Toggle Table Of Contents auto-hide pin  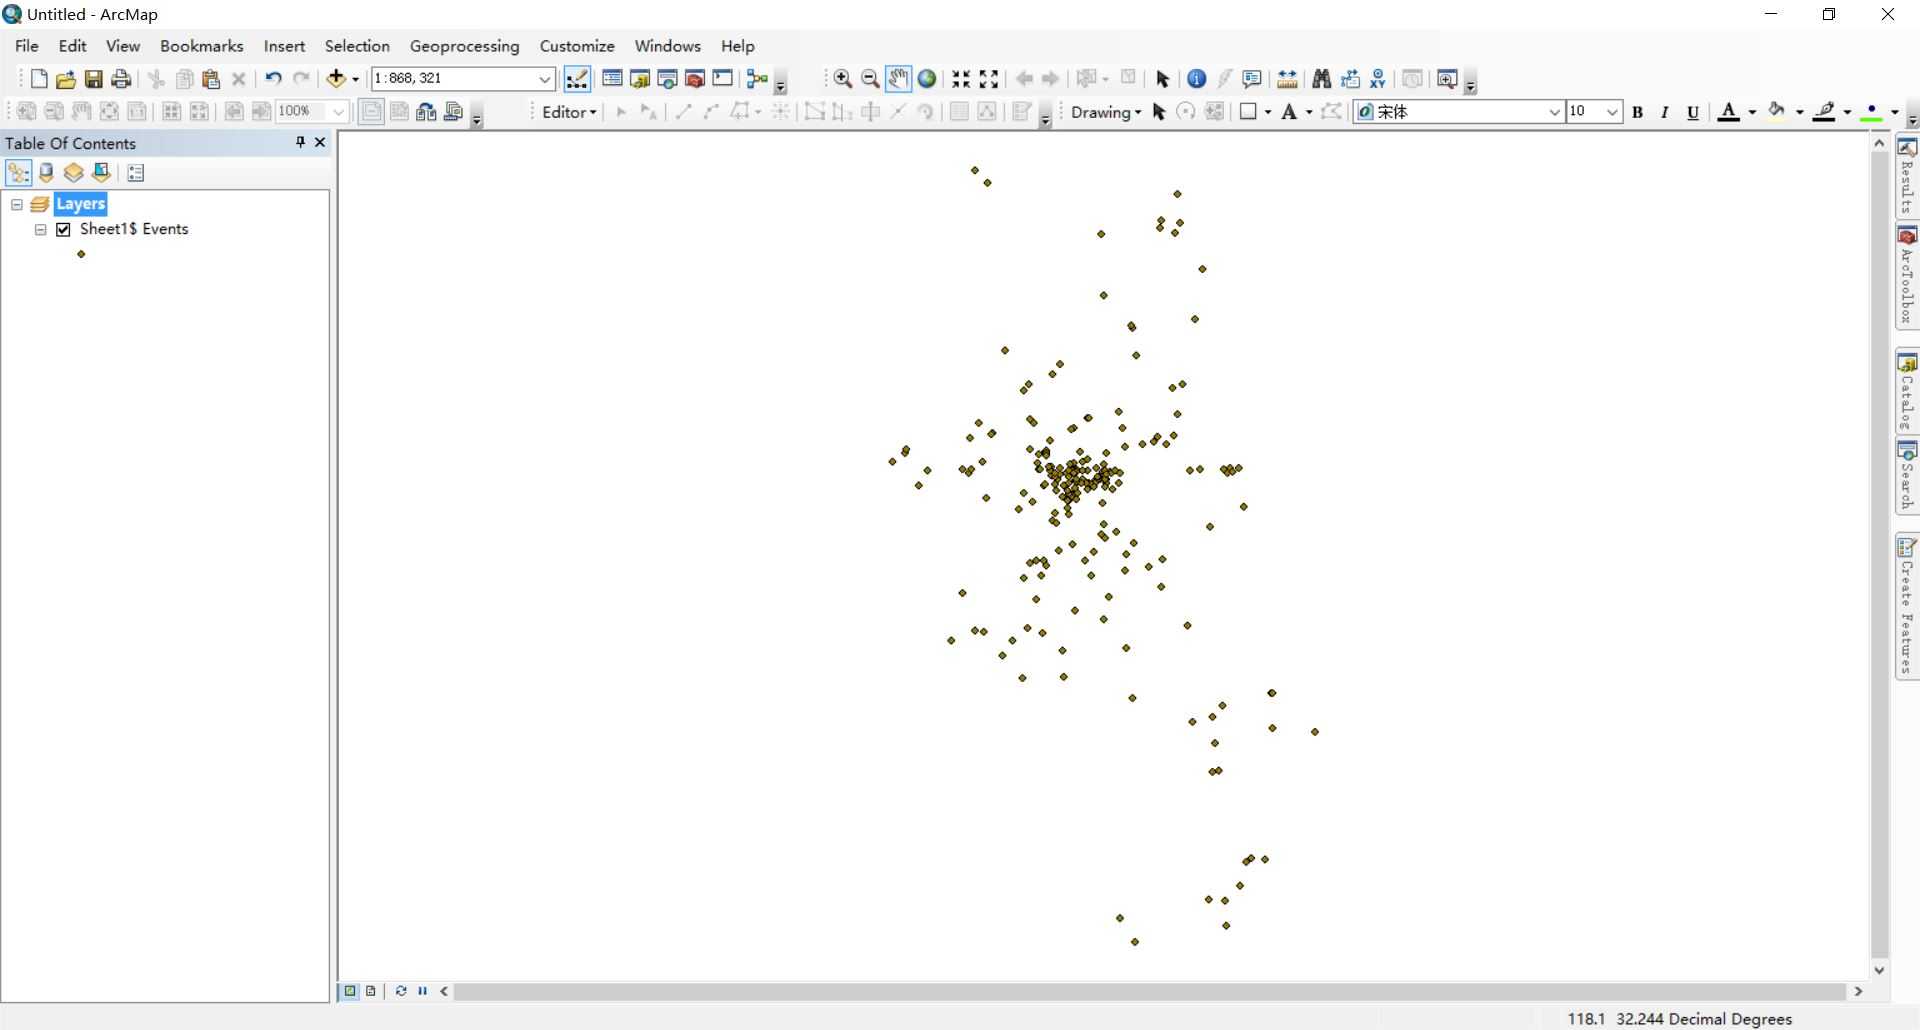click(x=300, y=142)
